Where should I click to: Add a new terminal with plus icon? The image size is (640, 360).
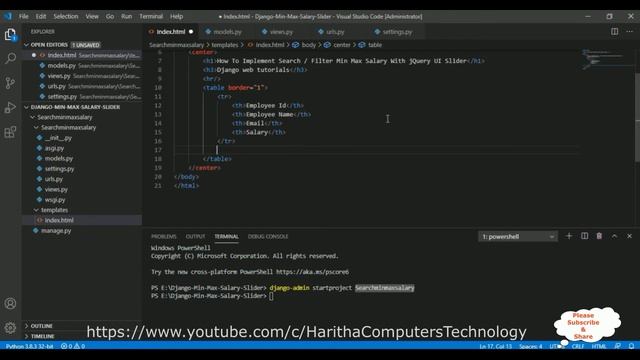569,236
